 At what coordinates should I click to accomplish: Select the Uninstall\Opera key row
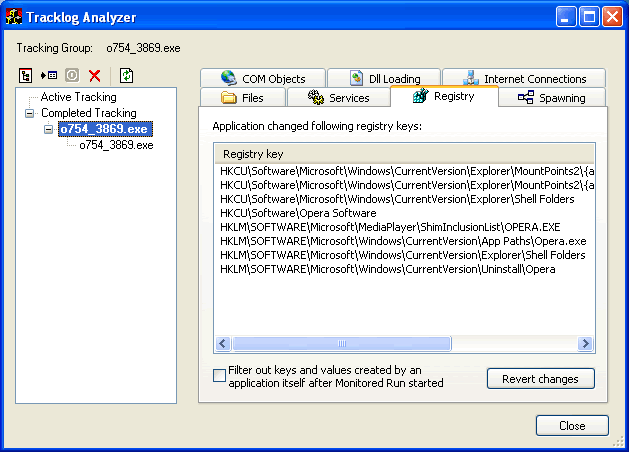tap(404, 270)
